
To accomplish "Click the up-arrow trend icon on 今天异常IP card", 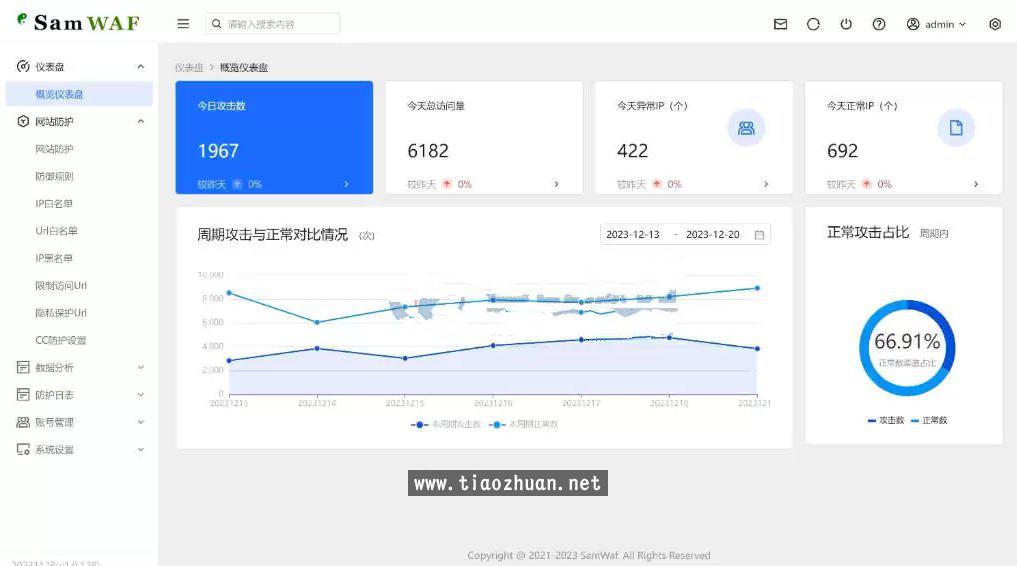I will (657, 184).
